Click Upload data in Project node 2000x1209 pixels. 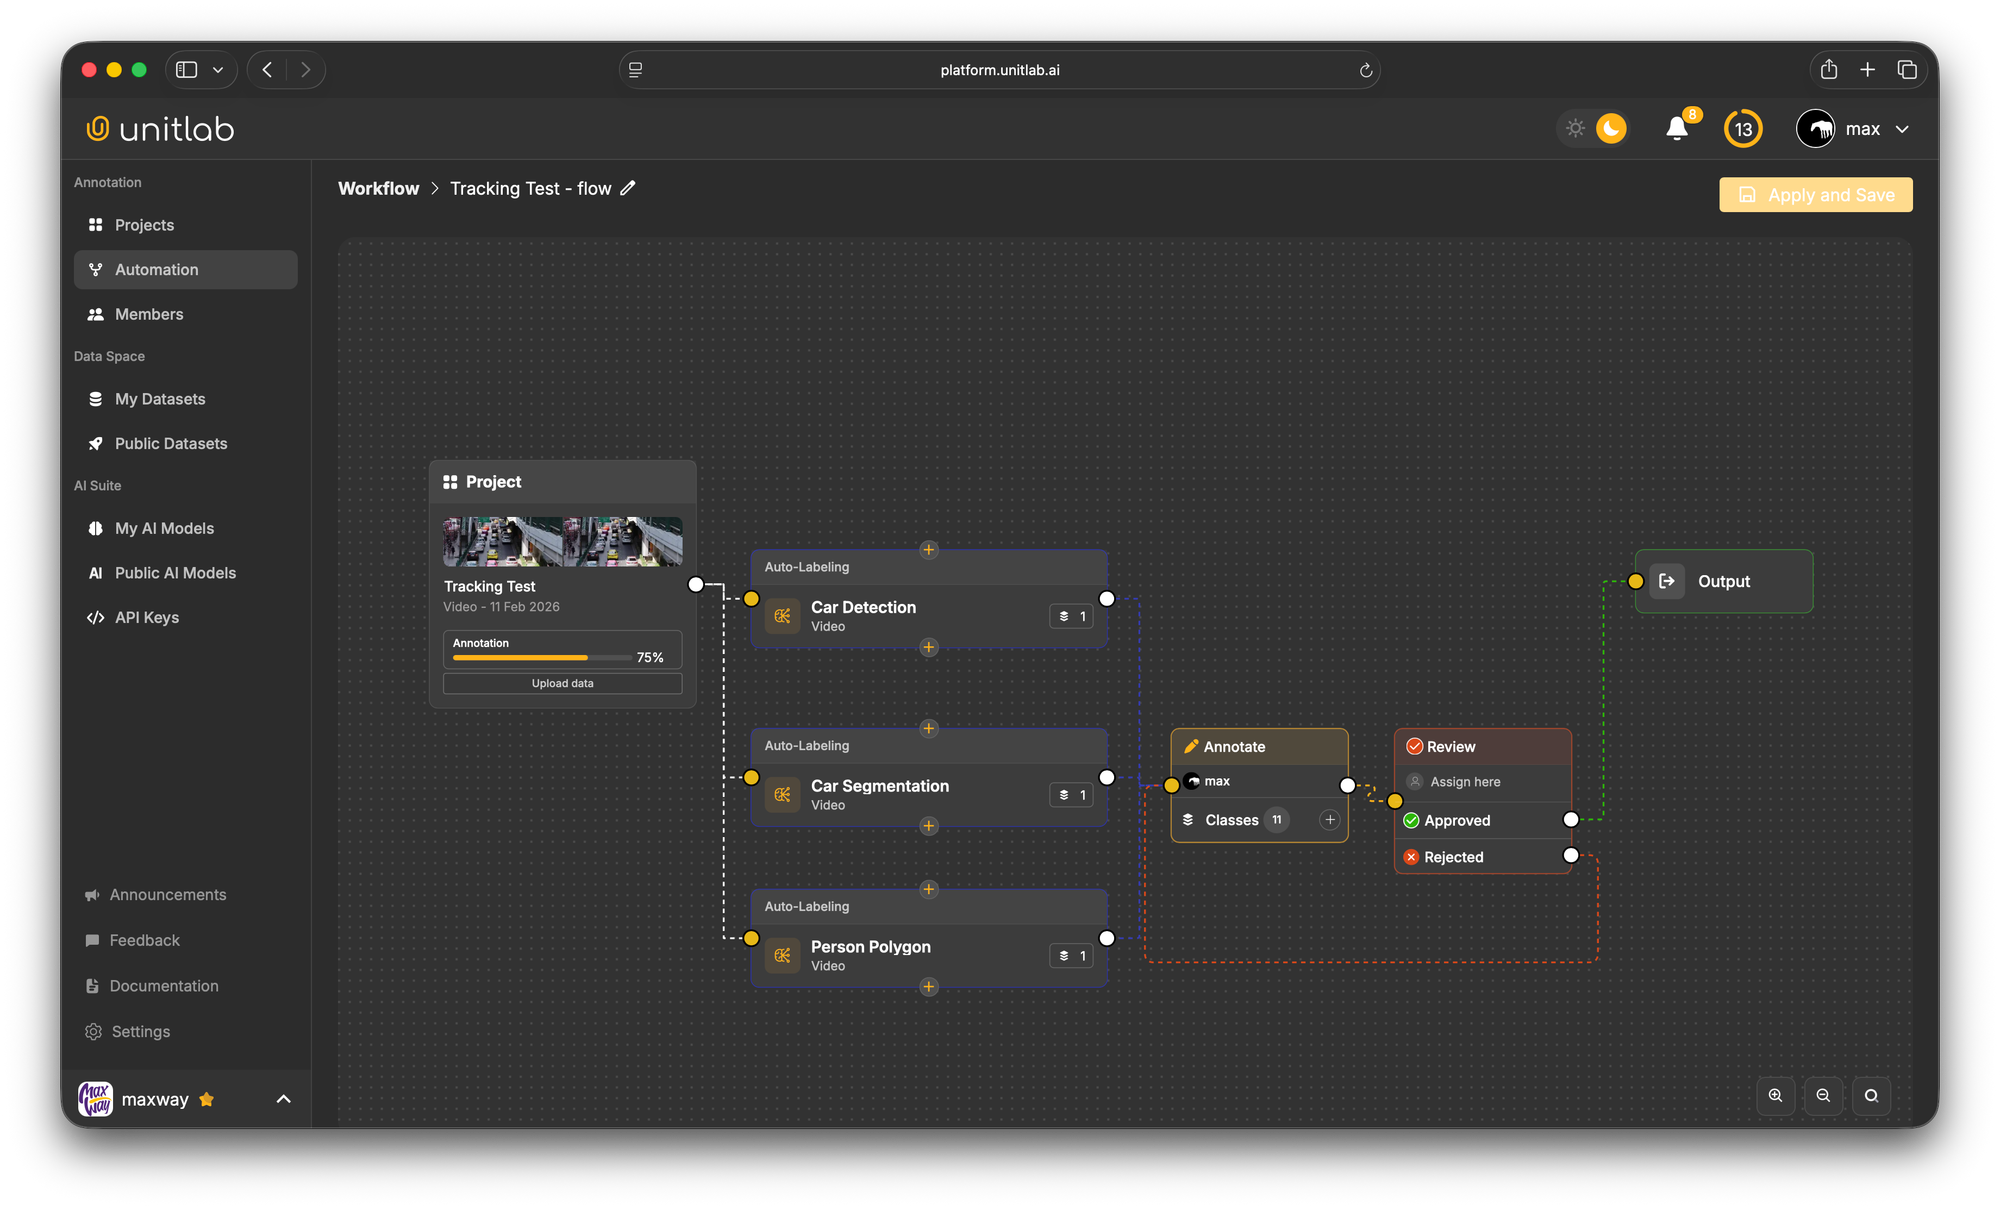tap(562, 684)
